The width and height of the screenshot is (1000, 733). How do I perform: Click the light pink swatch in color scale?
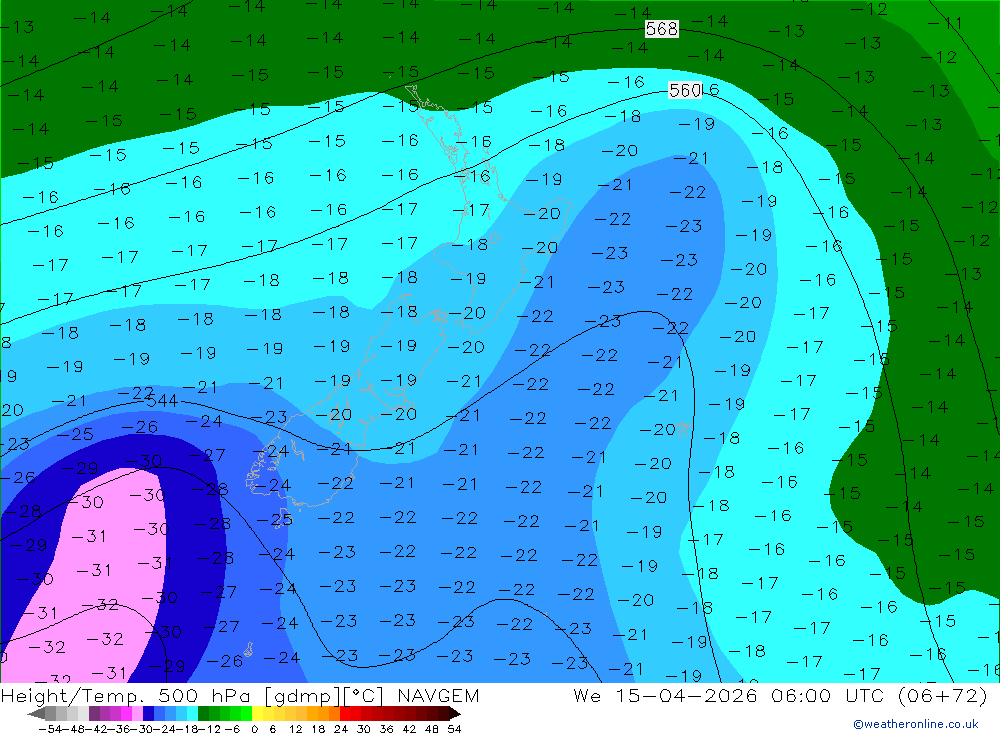[137, 714]
